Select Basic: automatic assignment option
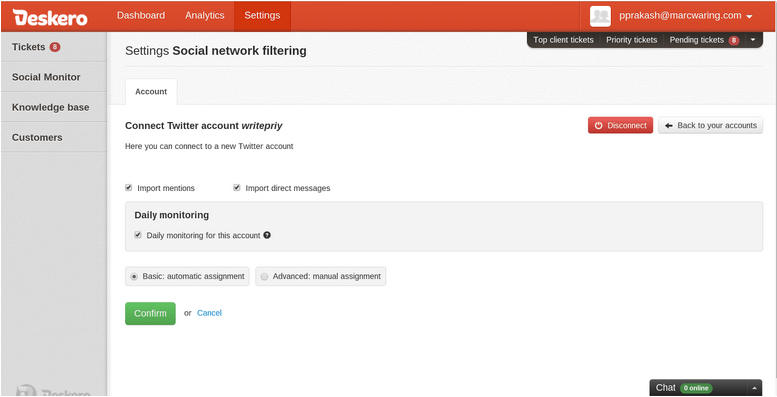Image resolution: width=777 pixels, height=397 pixels. [187, 277]
